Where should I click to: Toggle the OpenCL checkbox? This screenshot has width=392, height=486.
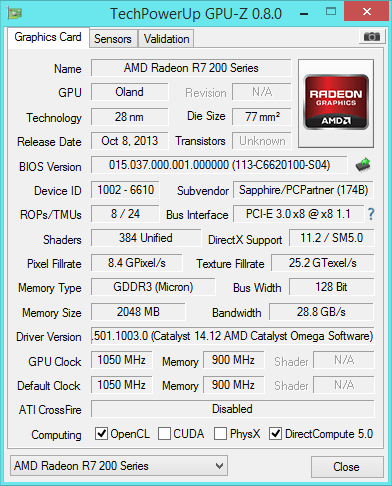click(x=101, y=434)
